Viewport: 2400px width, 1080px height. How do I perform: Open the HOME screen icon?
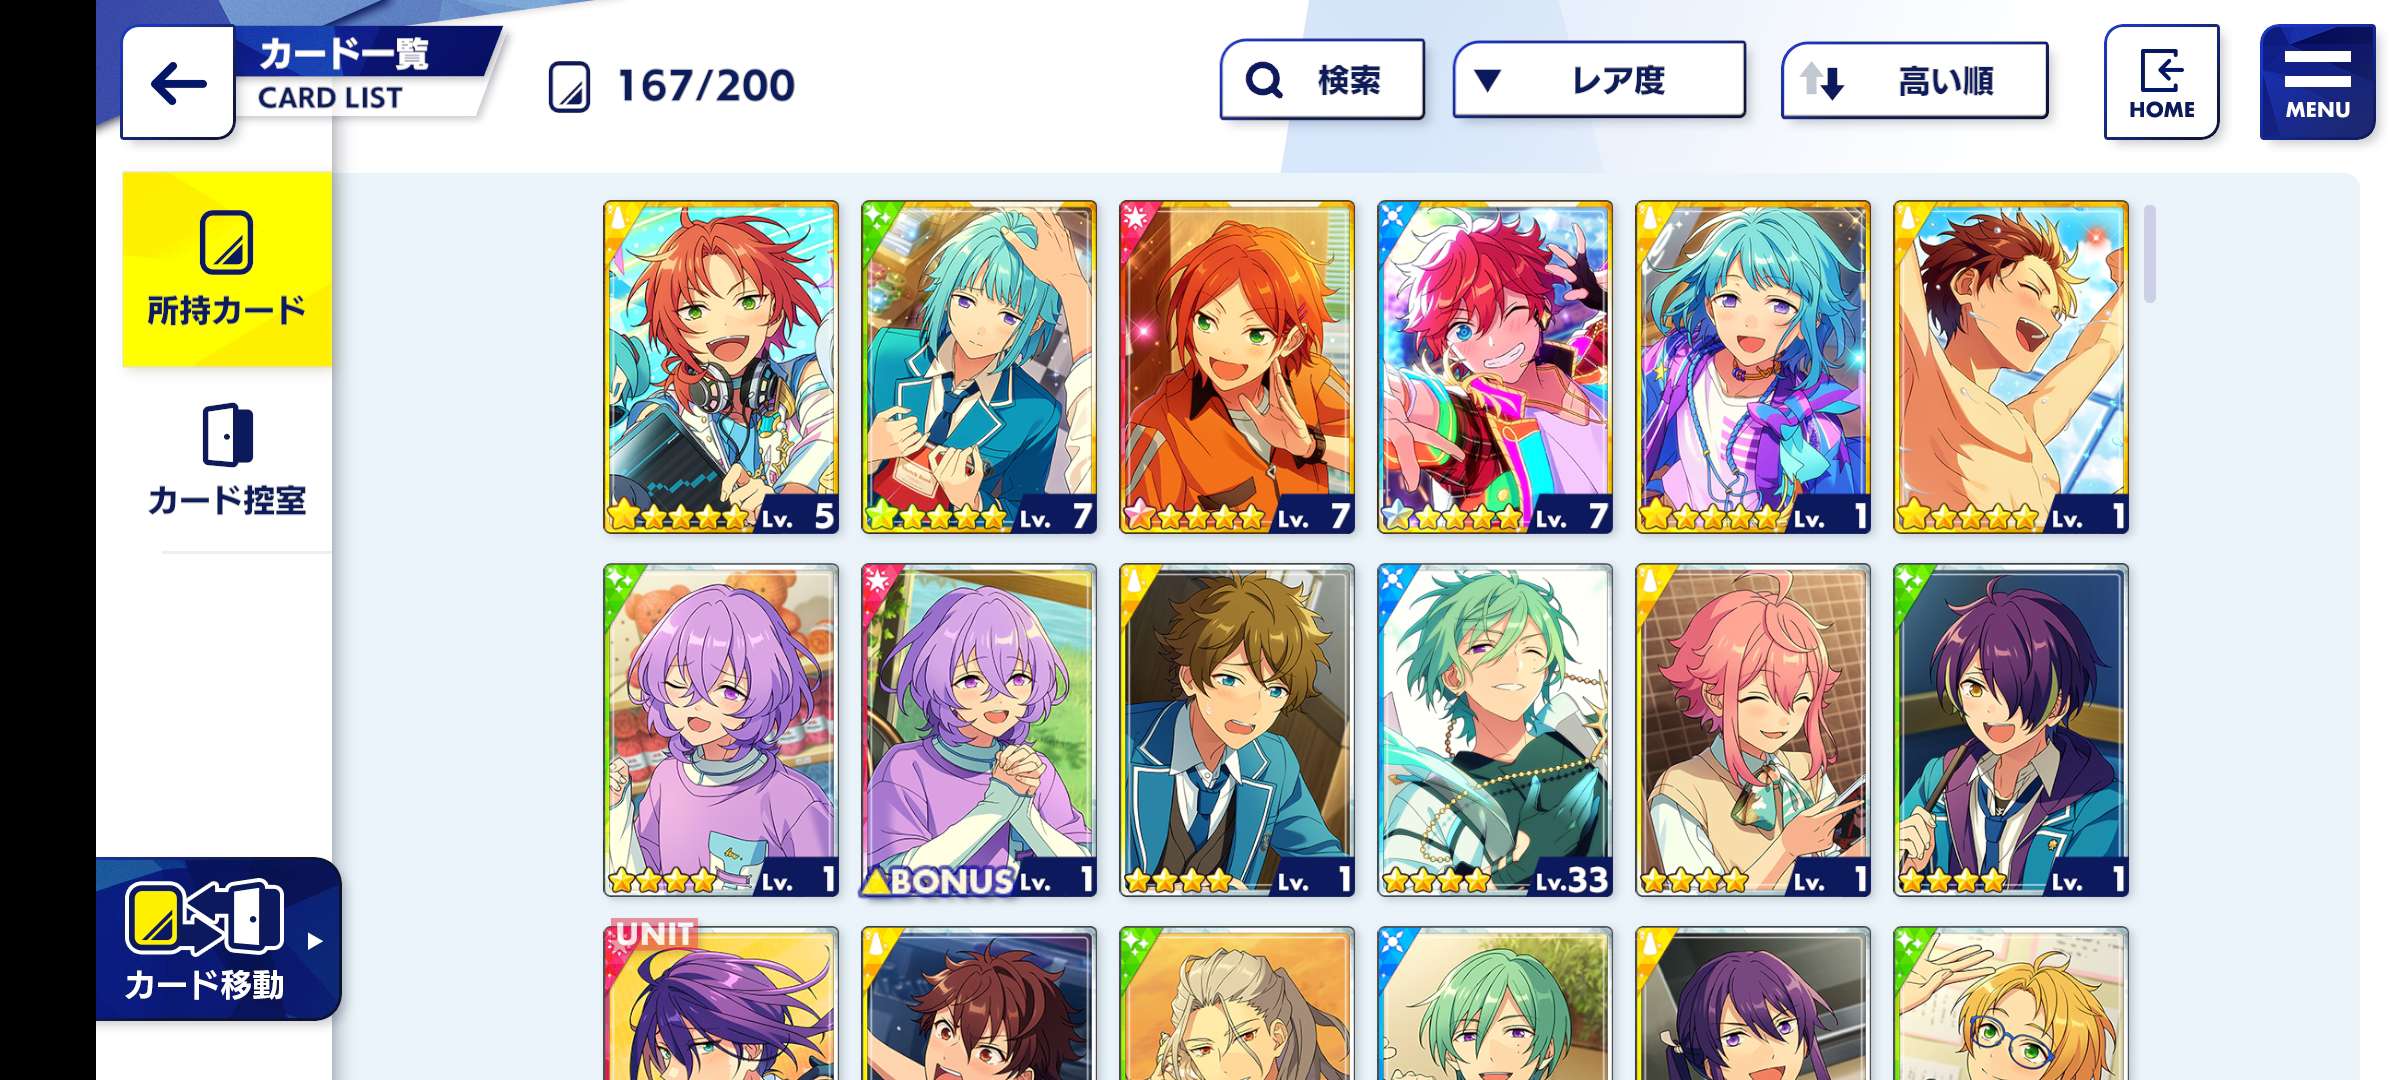(2161, 82)
